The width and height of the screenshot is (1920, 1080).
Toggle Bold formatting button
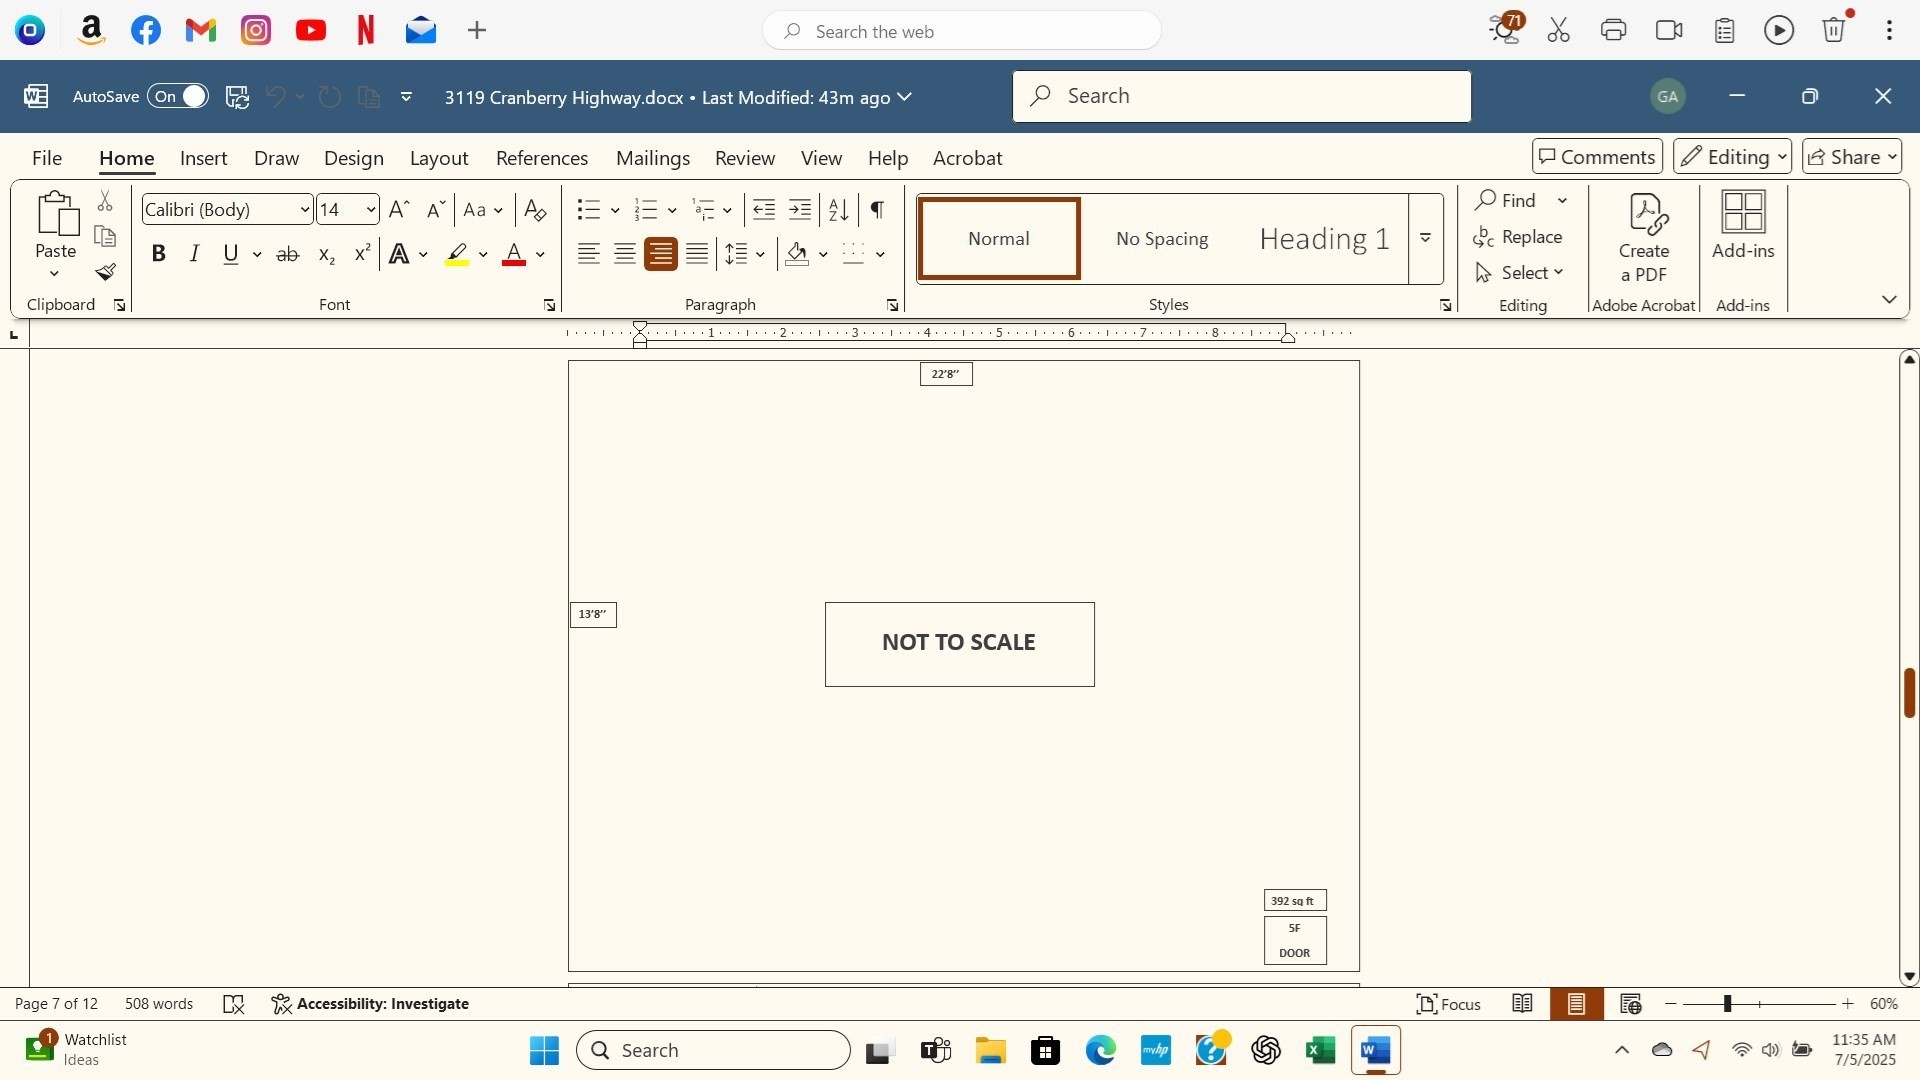[158, 255]
